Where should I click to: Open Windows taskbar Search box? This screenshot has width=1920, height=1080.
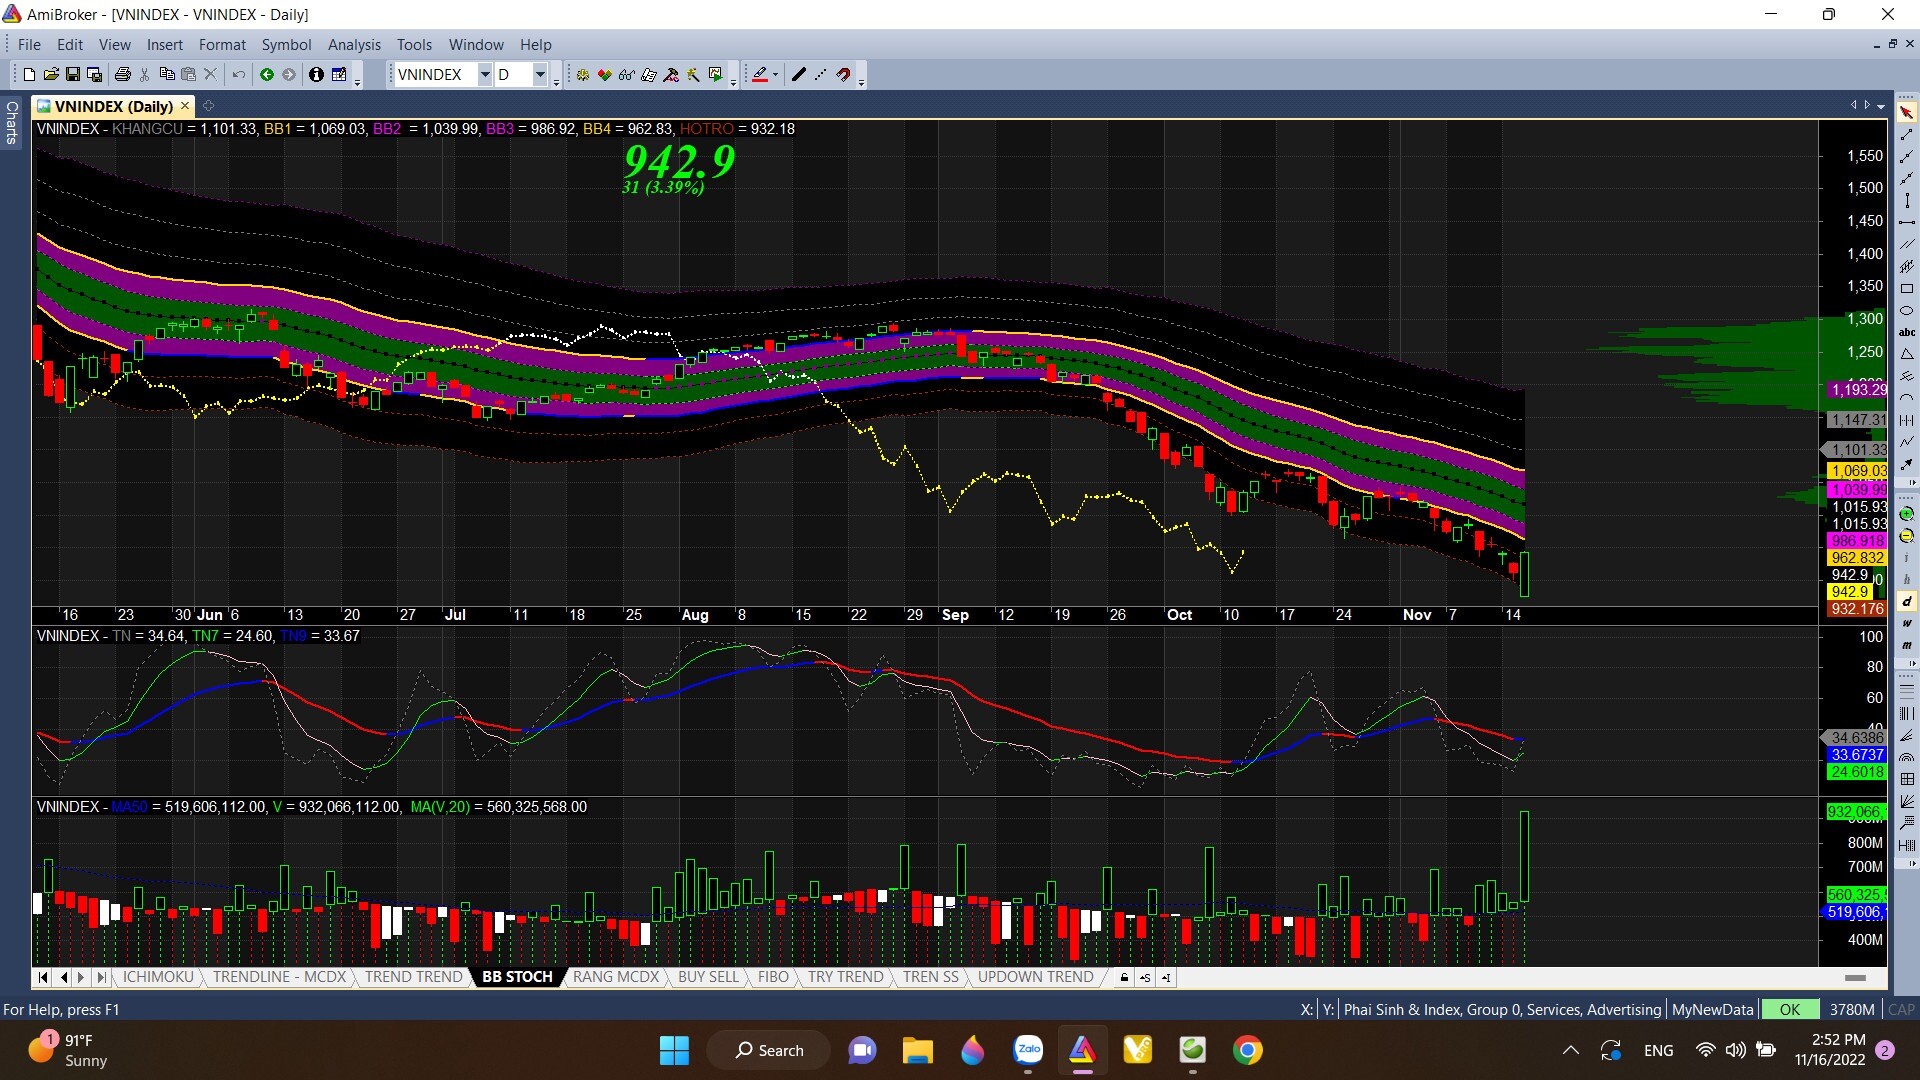pyautogui.click(x=769, y=1050)
